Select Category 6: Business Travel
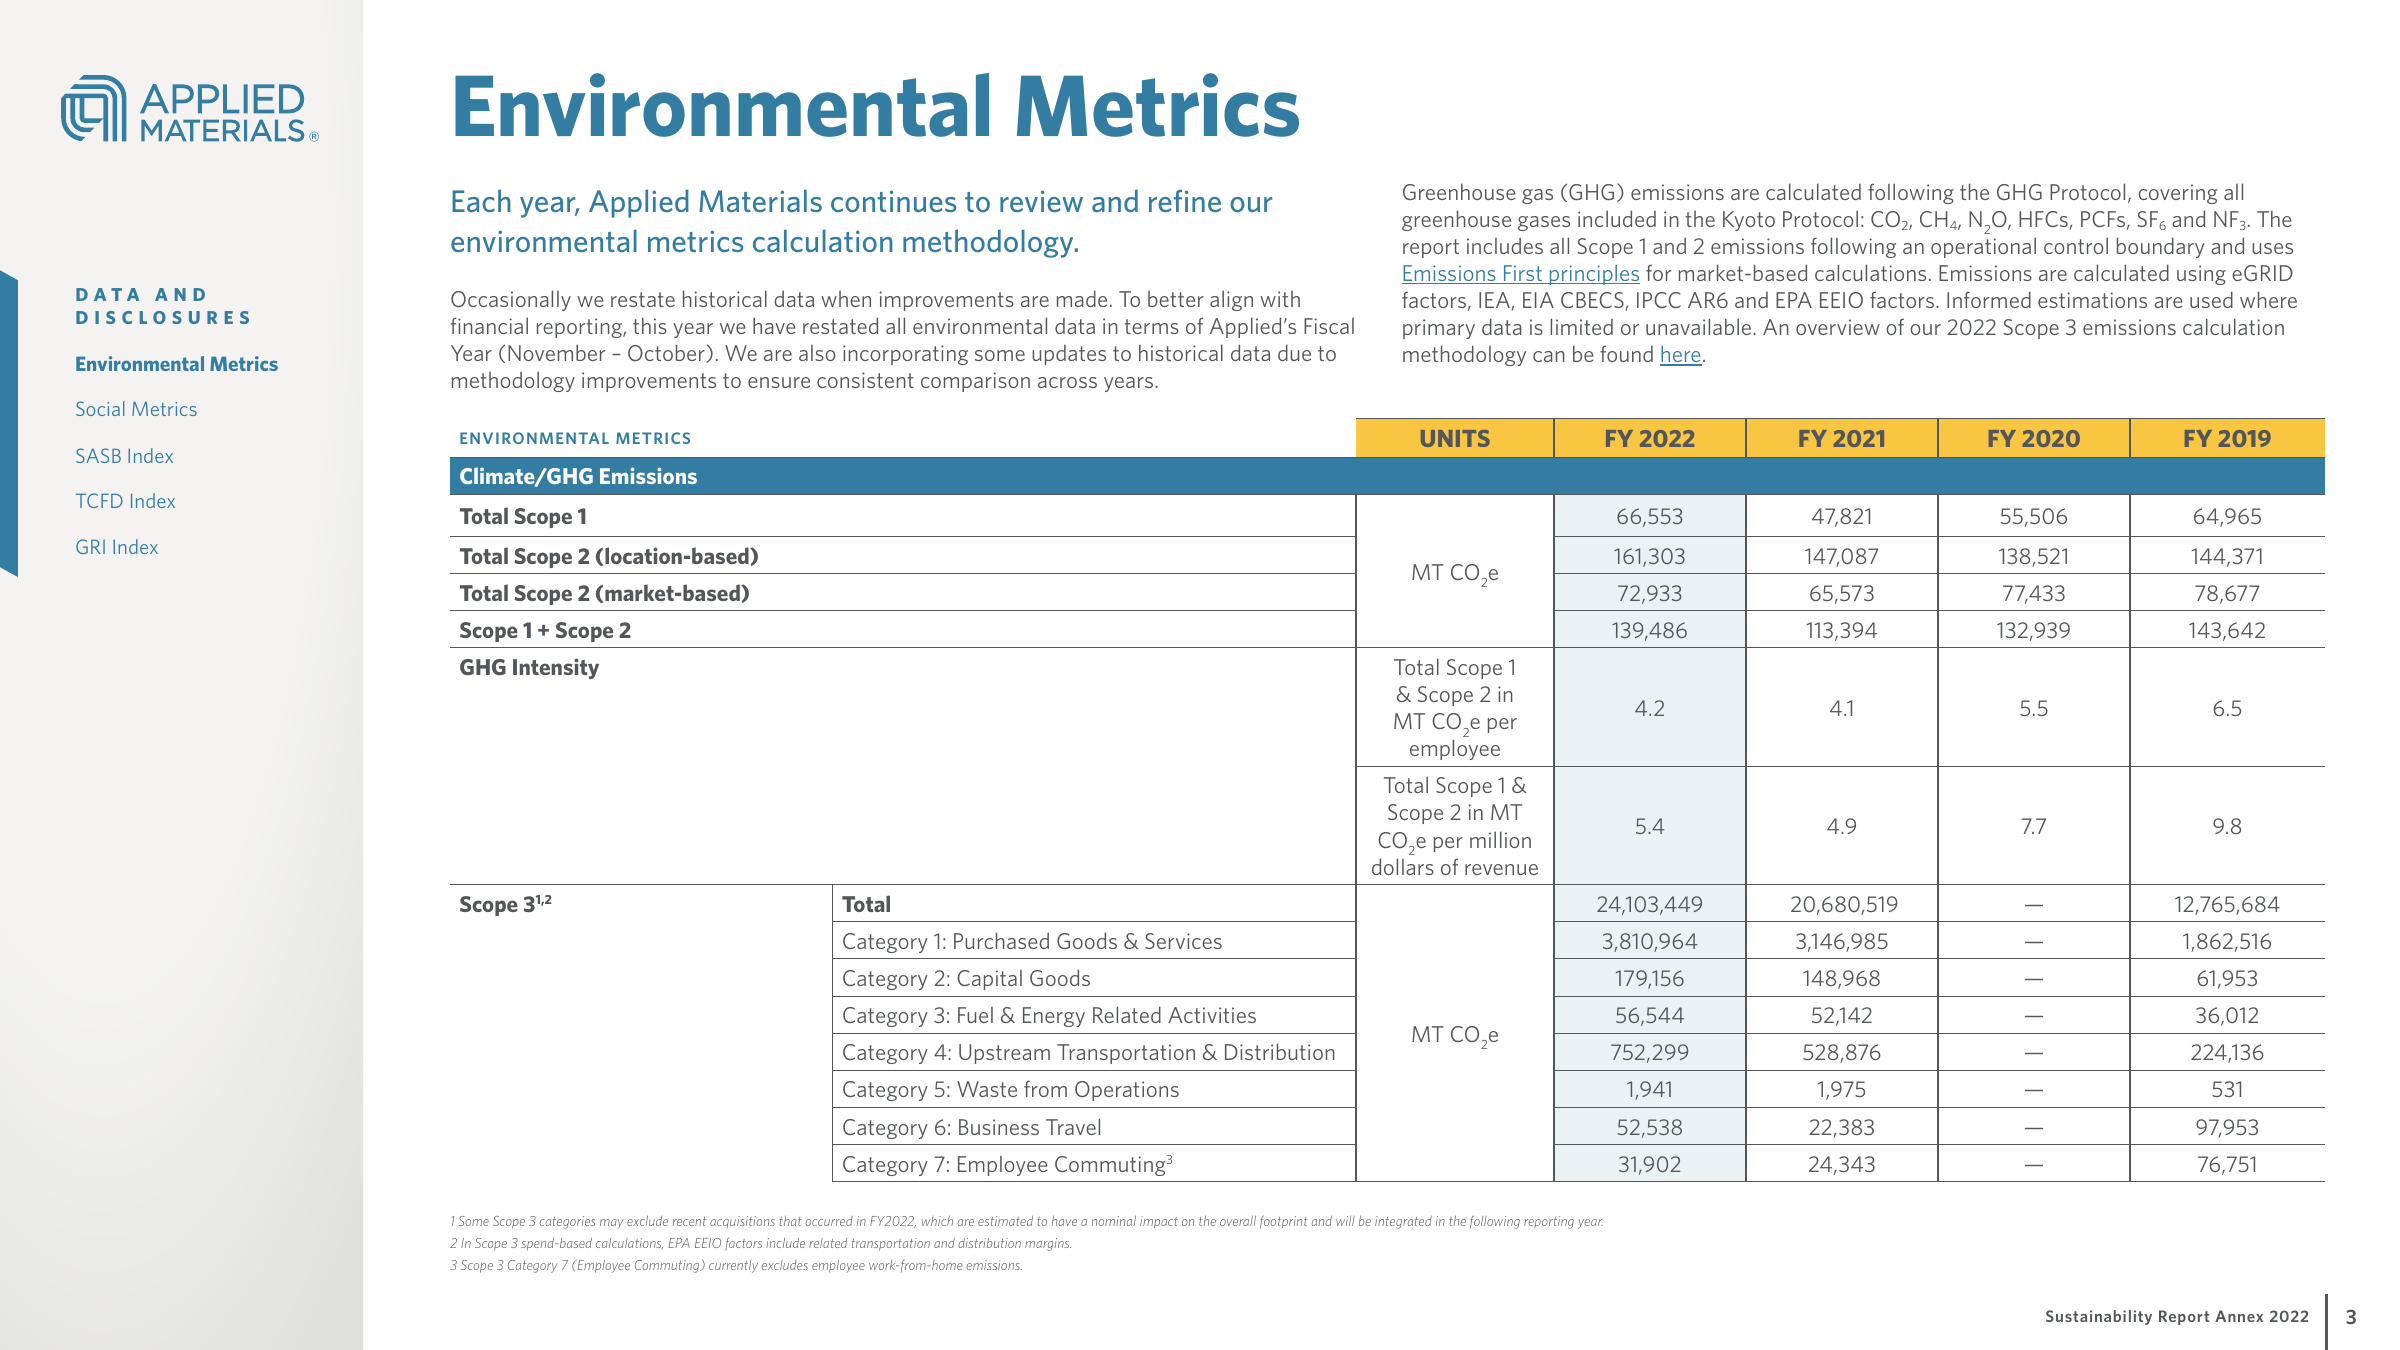Image resolution: width=2400 pixels, height=1350 pixels. (971, 1127)
